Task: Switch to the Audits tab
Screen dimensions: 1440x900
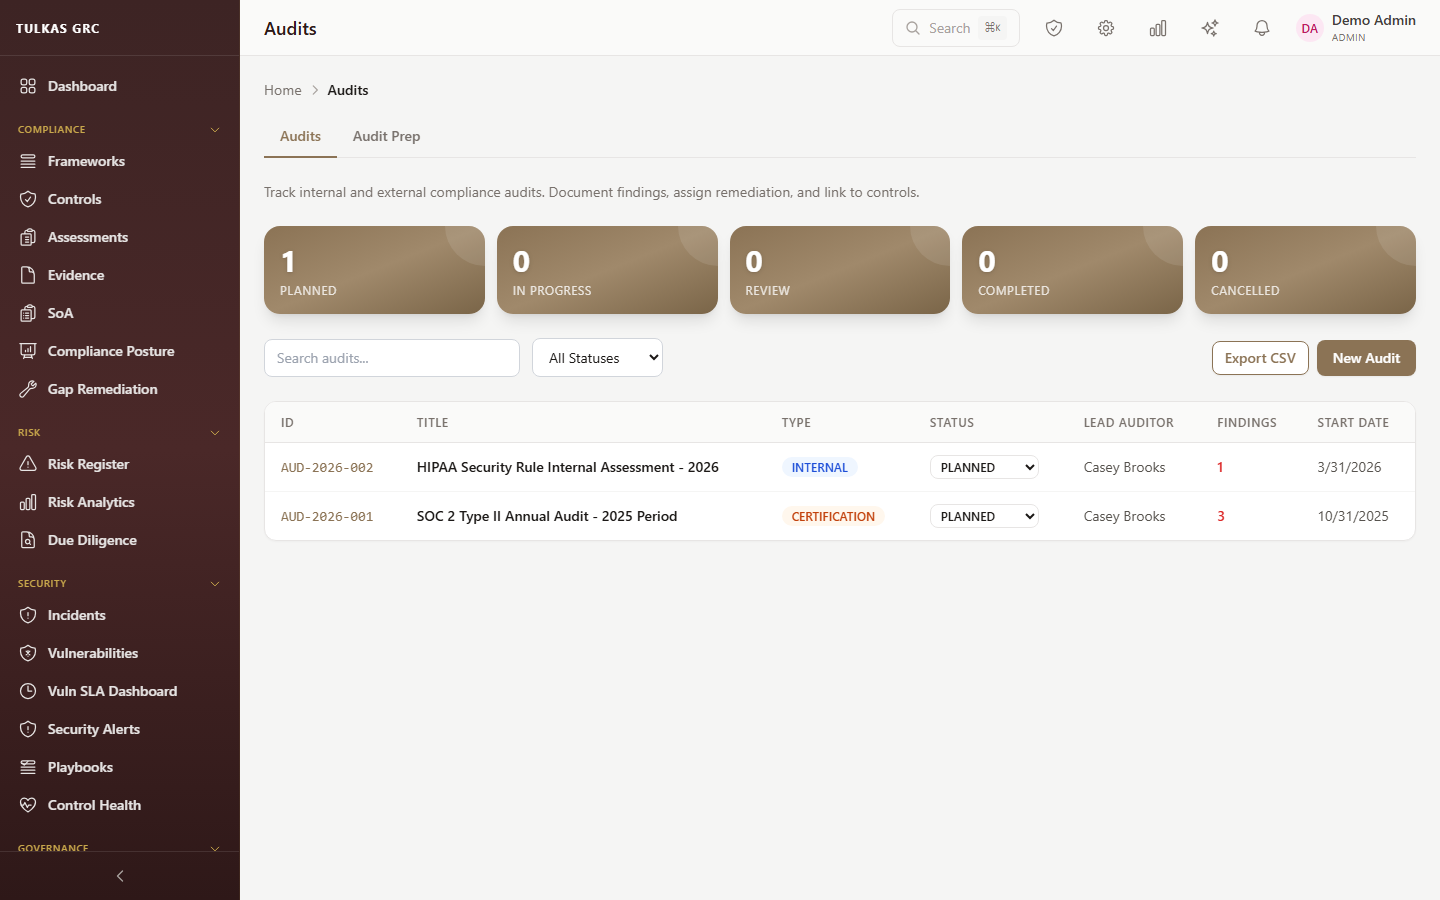Action: click(300, 136)
